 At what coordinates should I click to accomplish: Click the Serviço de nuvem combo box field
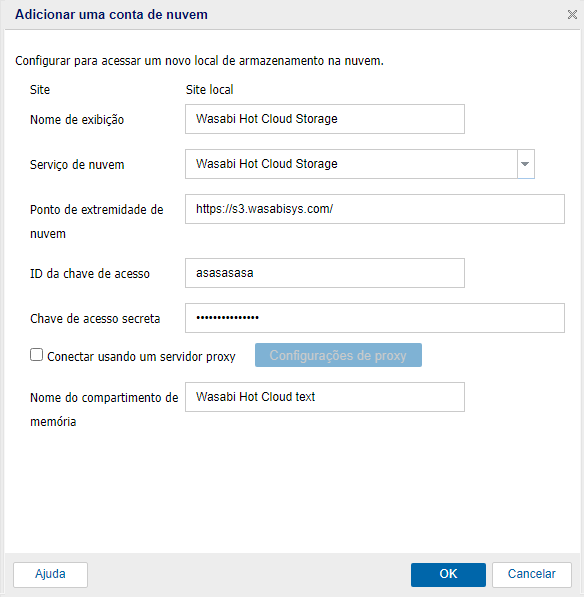tap(351, 164)
